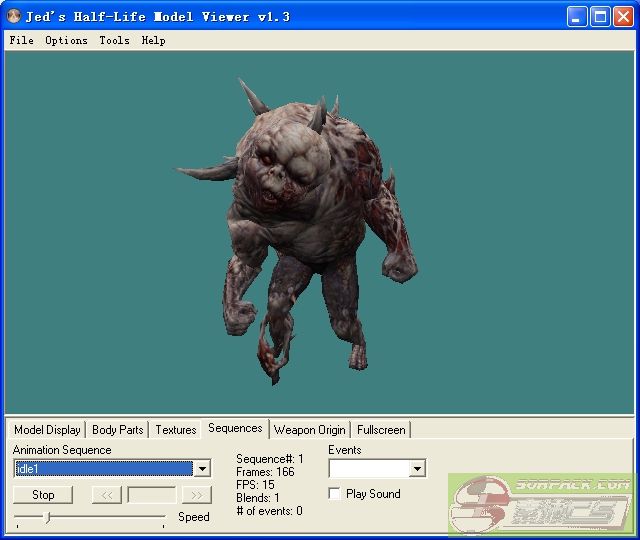Open the Events dropdown list
Image resolution: width=640 pixels, height=540 pixels.
[417, 468]
